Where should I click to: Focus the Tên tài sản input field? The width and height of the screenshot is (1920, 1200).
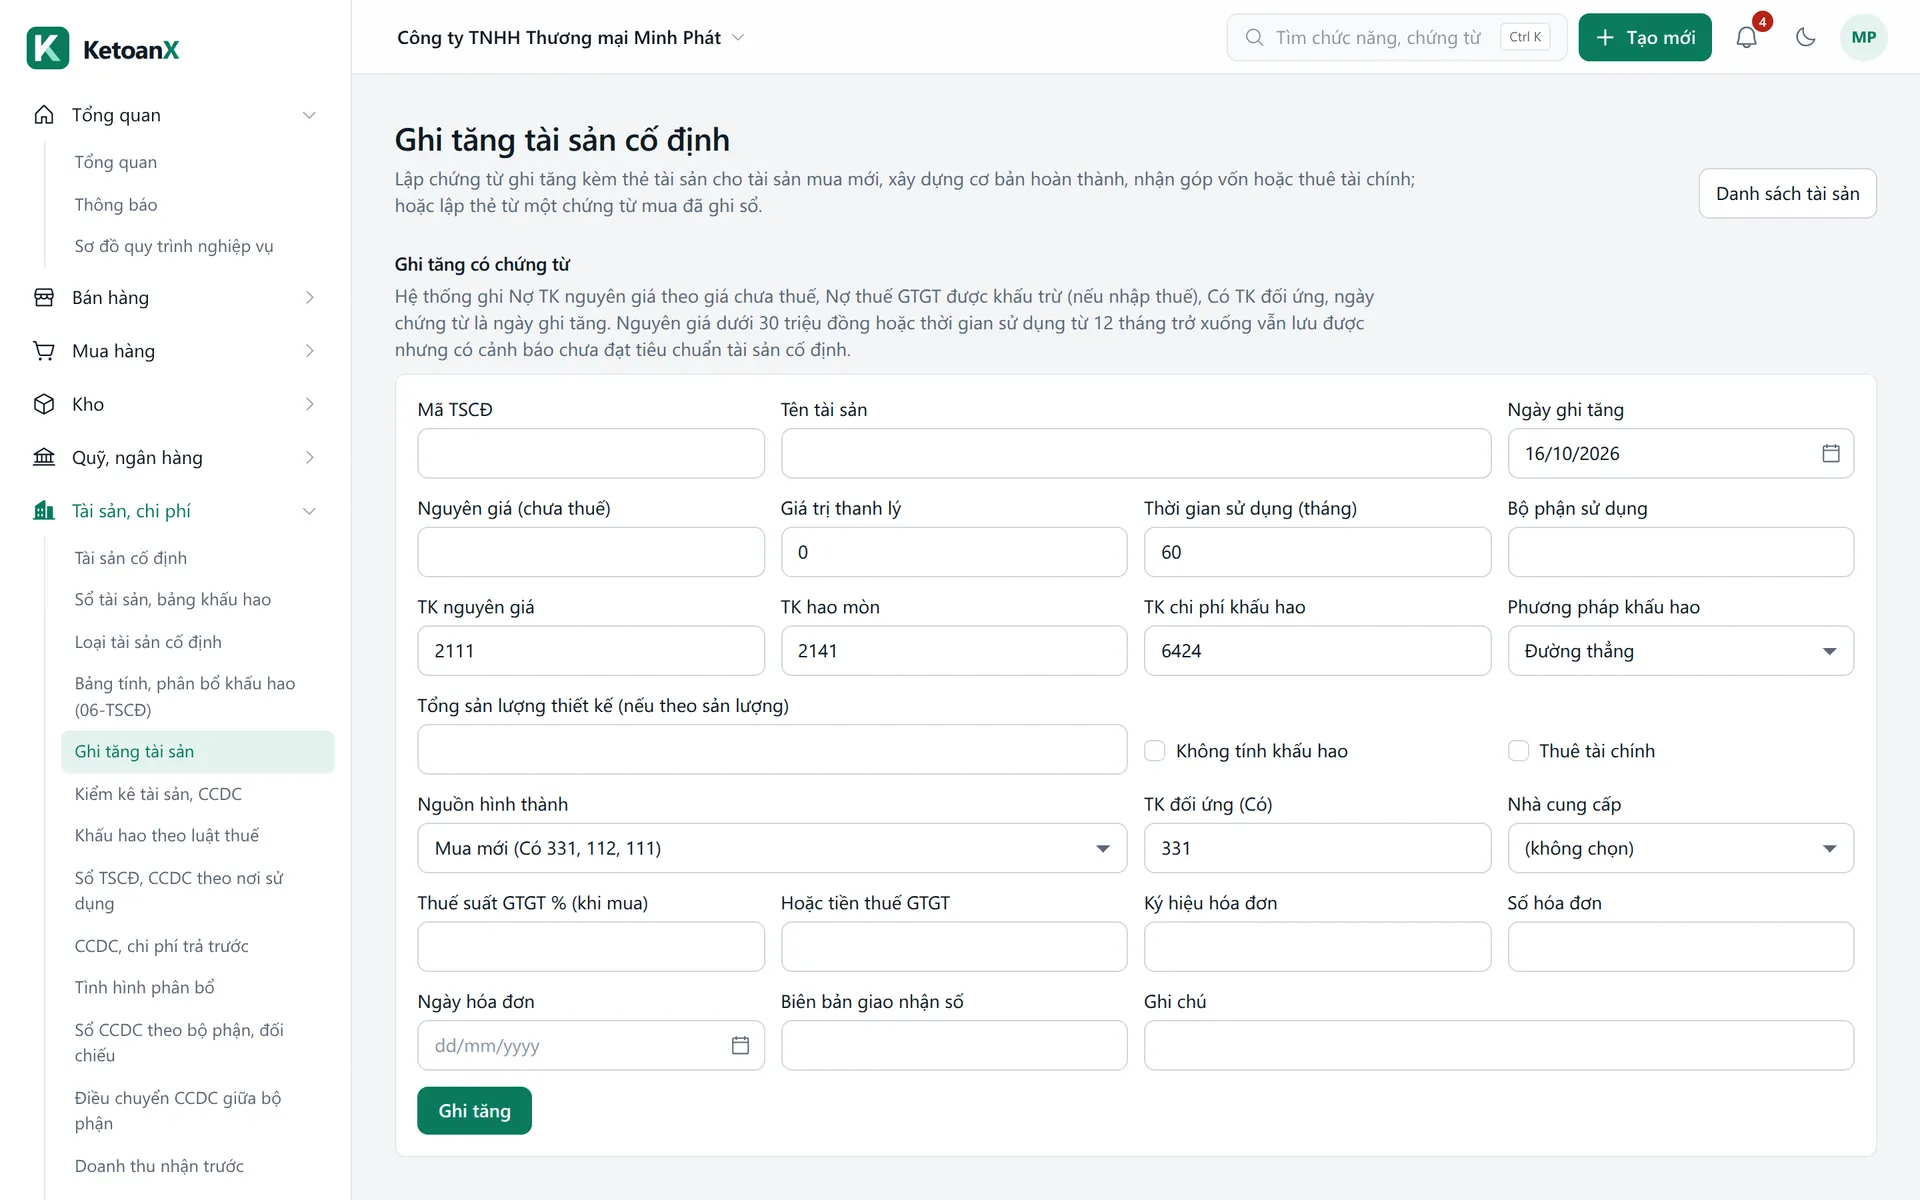pyautogui.click(x=1135, y=453)
